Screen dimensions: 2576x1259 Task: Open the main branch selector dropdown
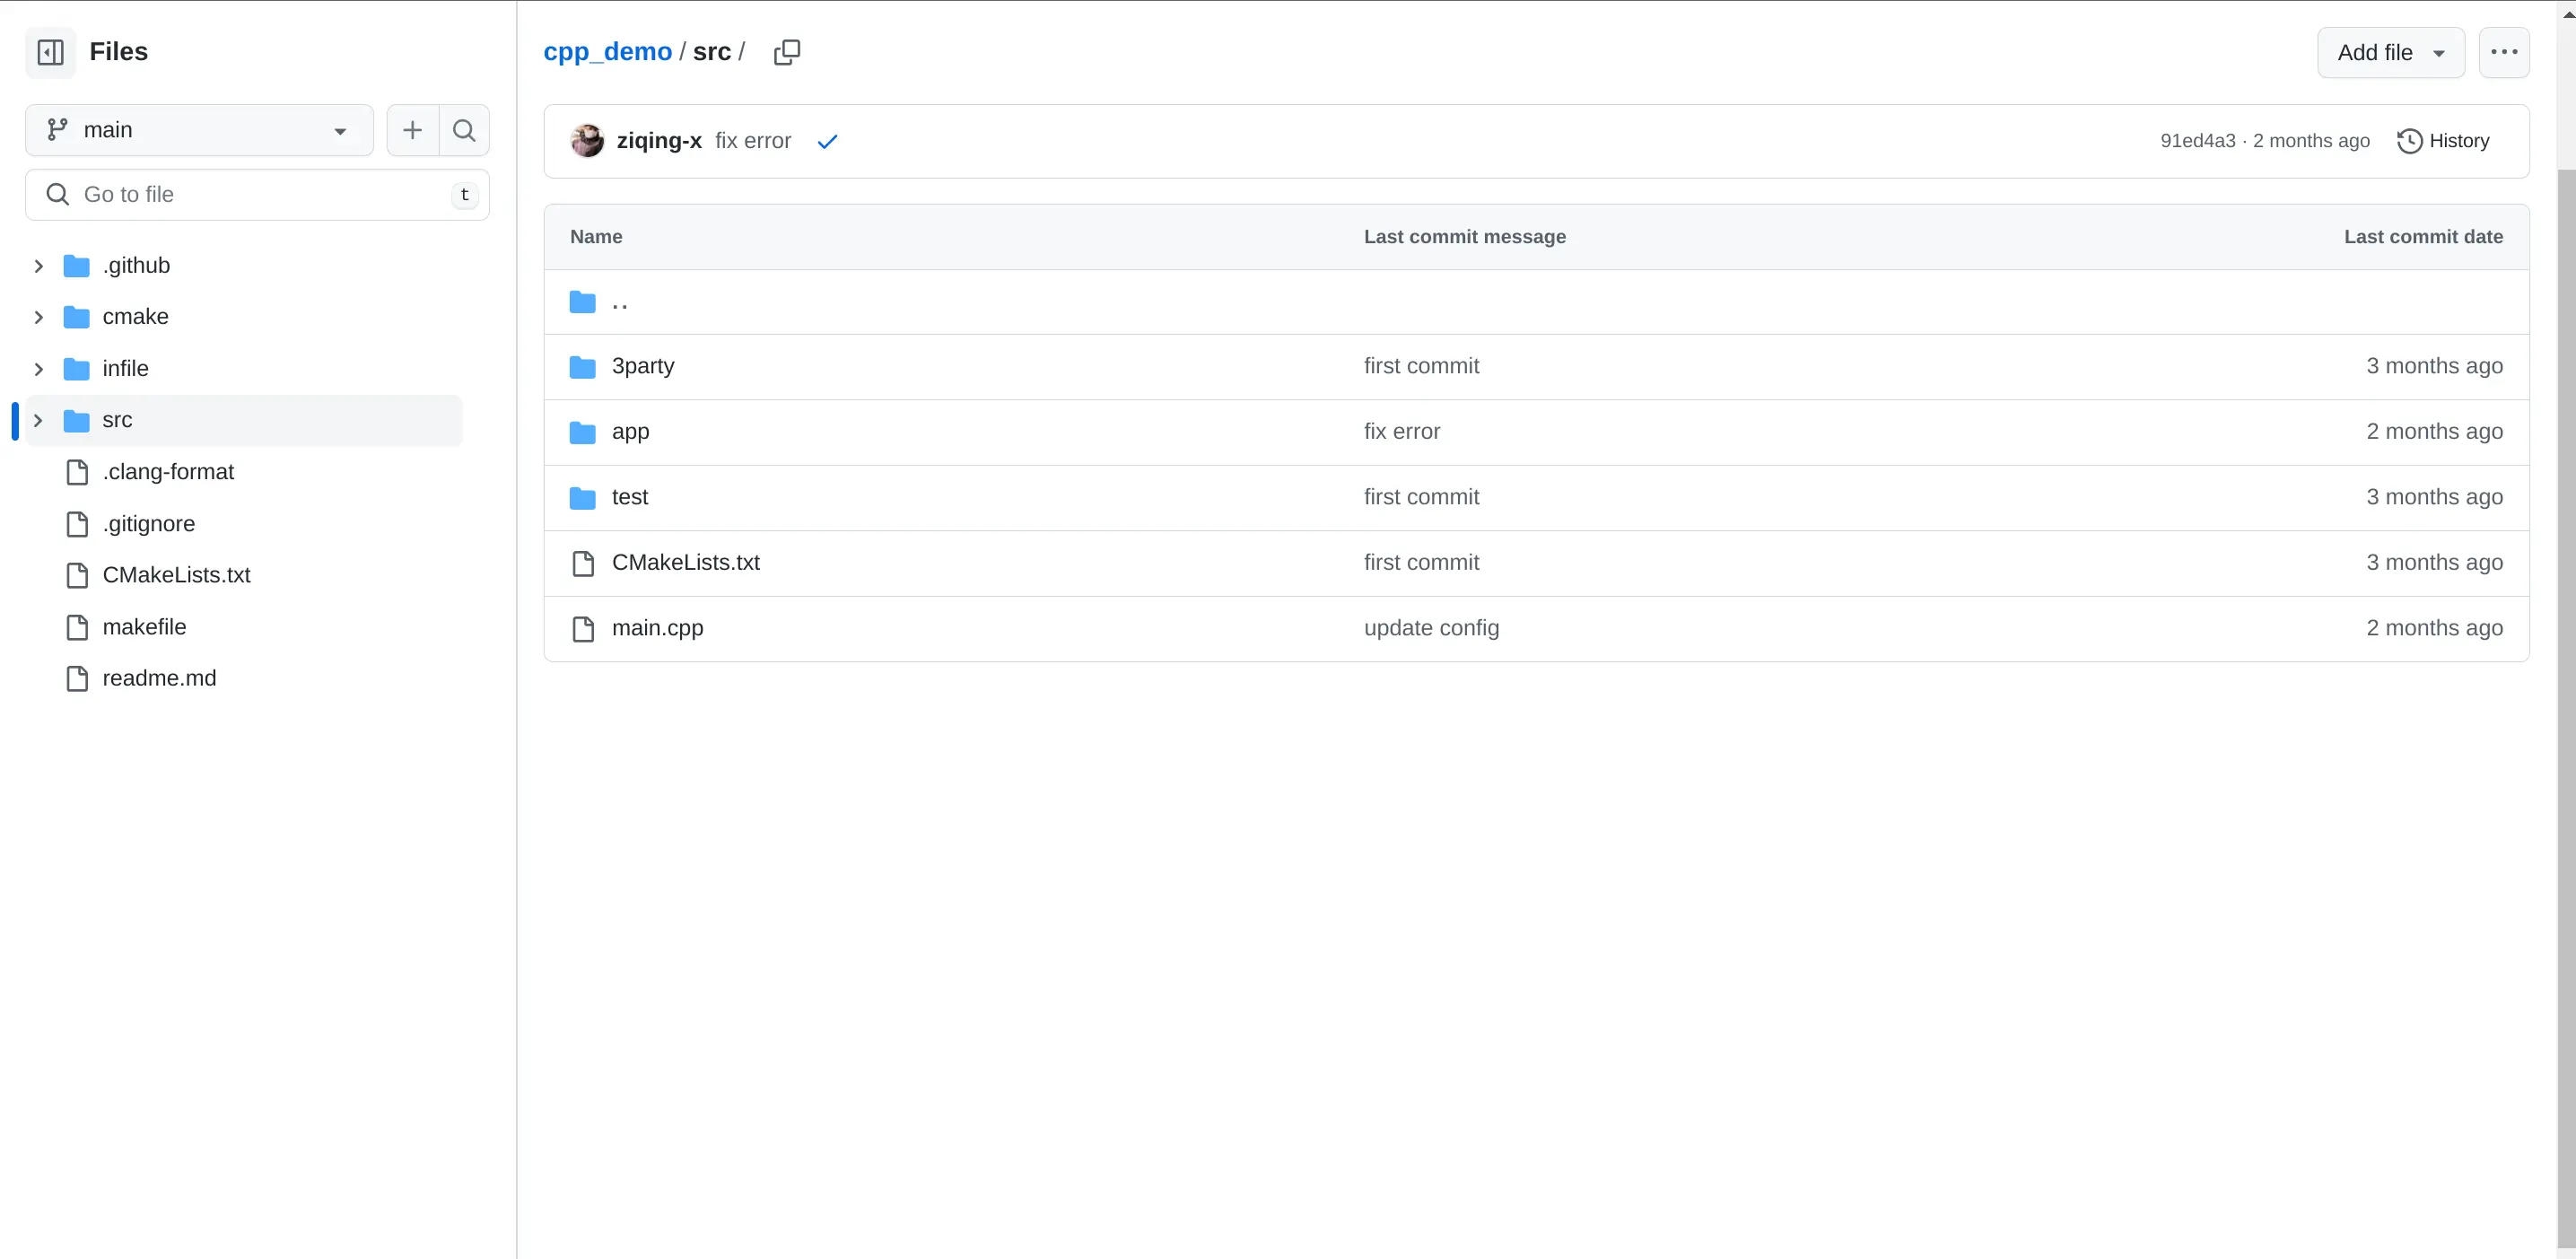pyautogui.click(x=199, y=130)
